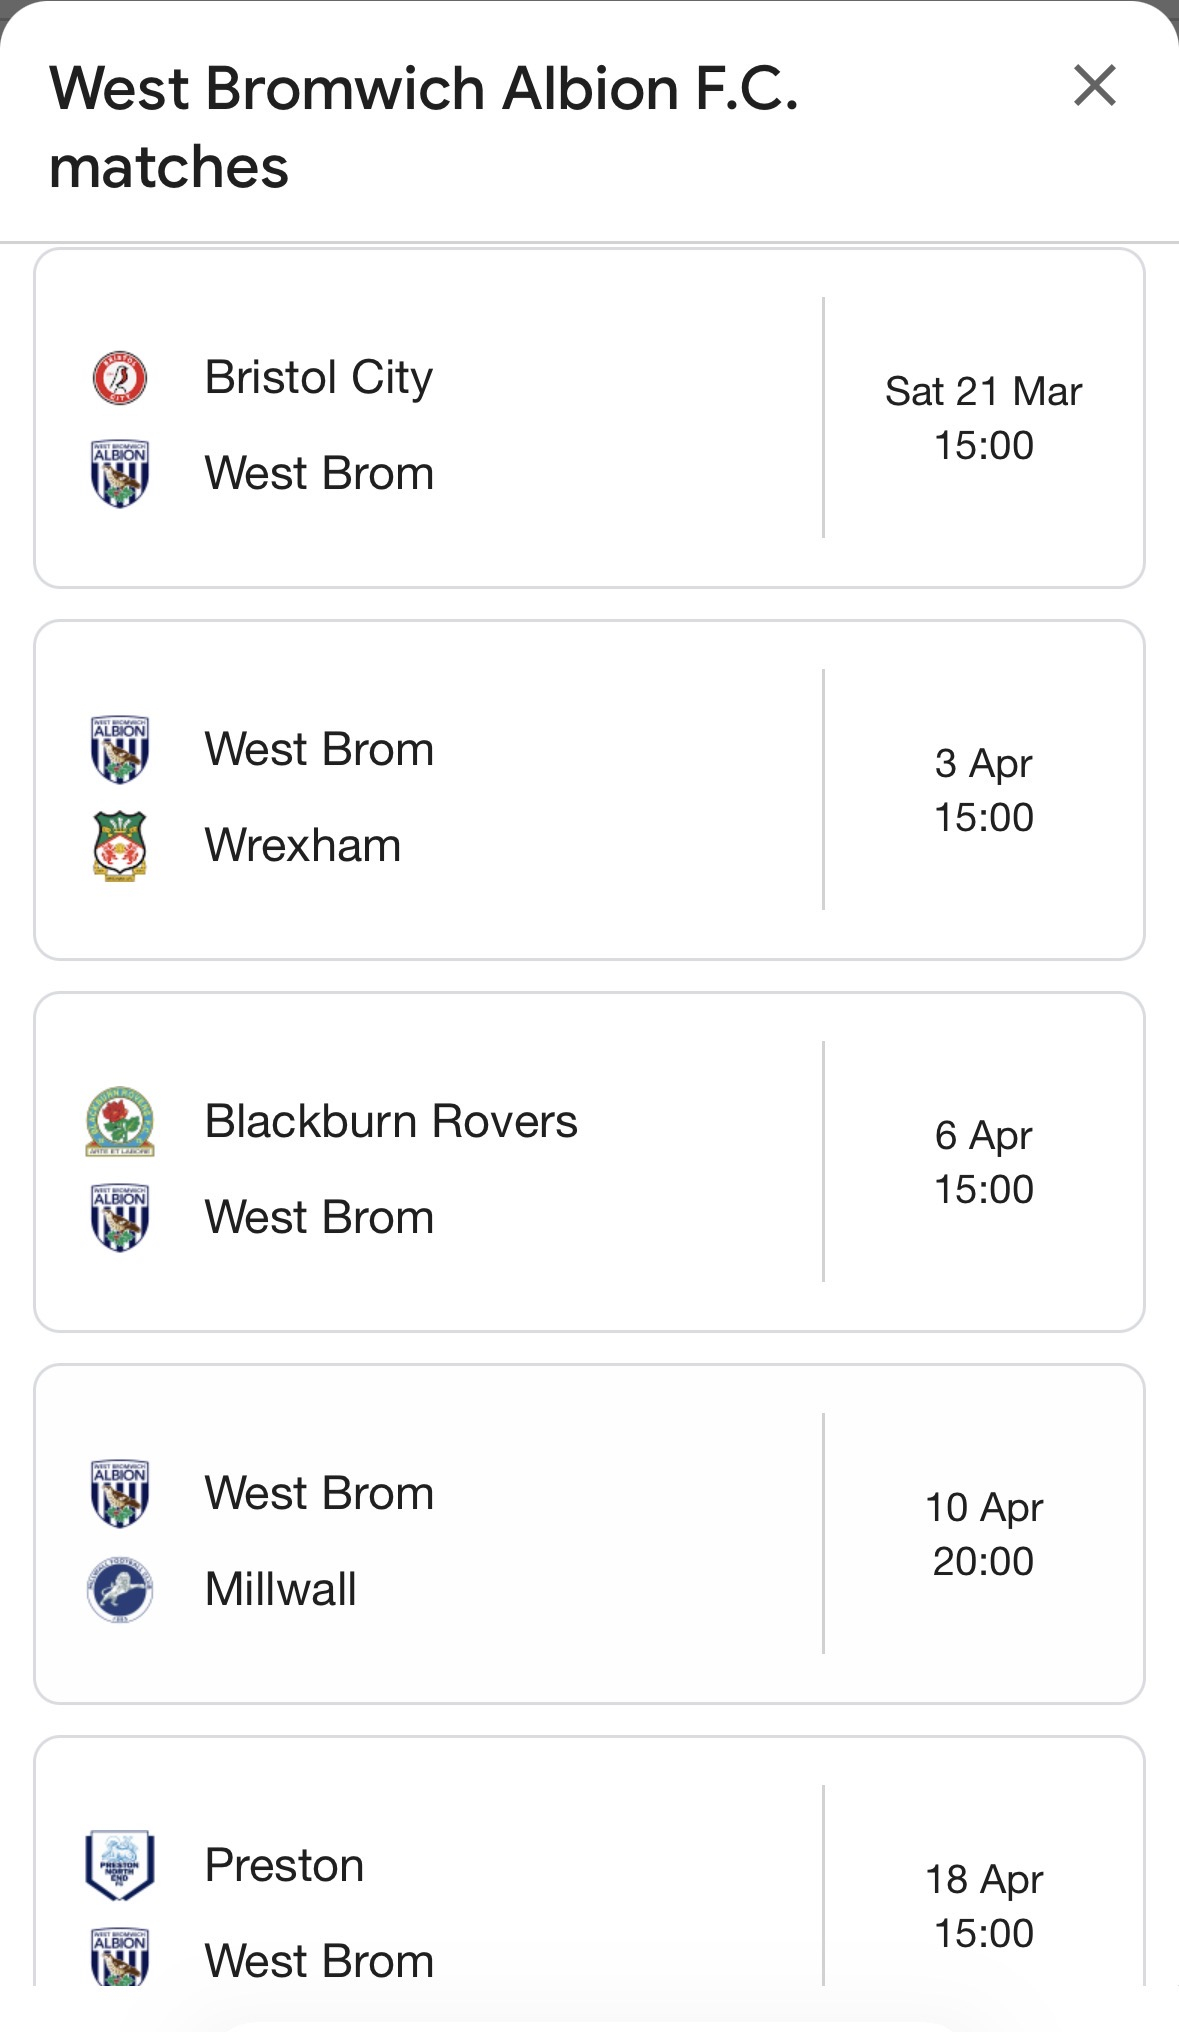Click the 10 Apr 20:00 kickoff time

click(983, 1561)
